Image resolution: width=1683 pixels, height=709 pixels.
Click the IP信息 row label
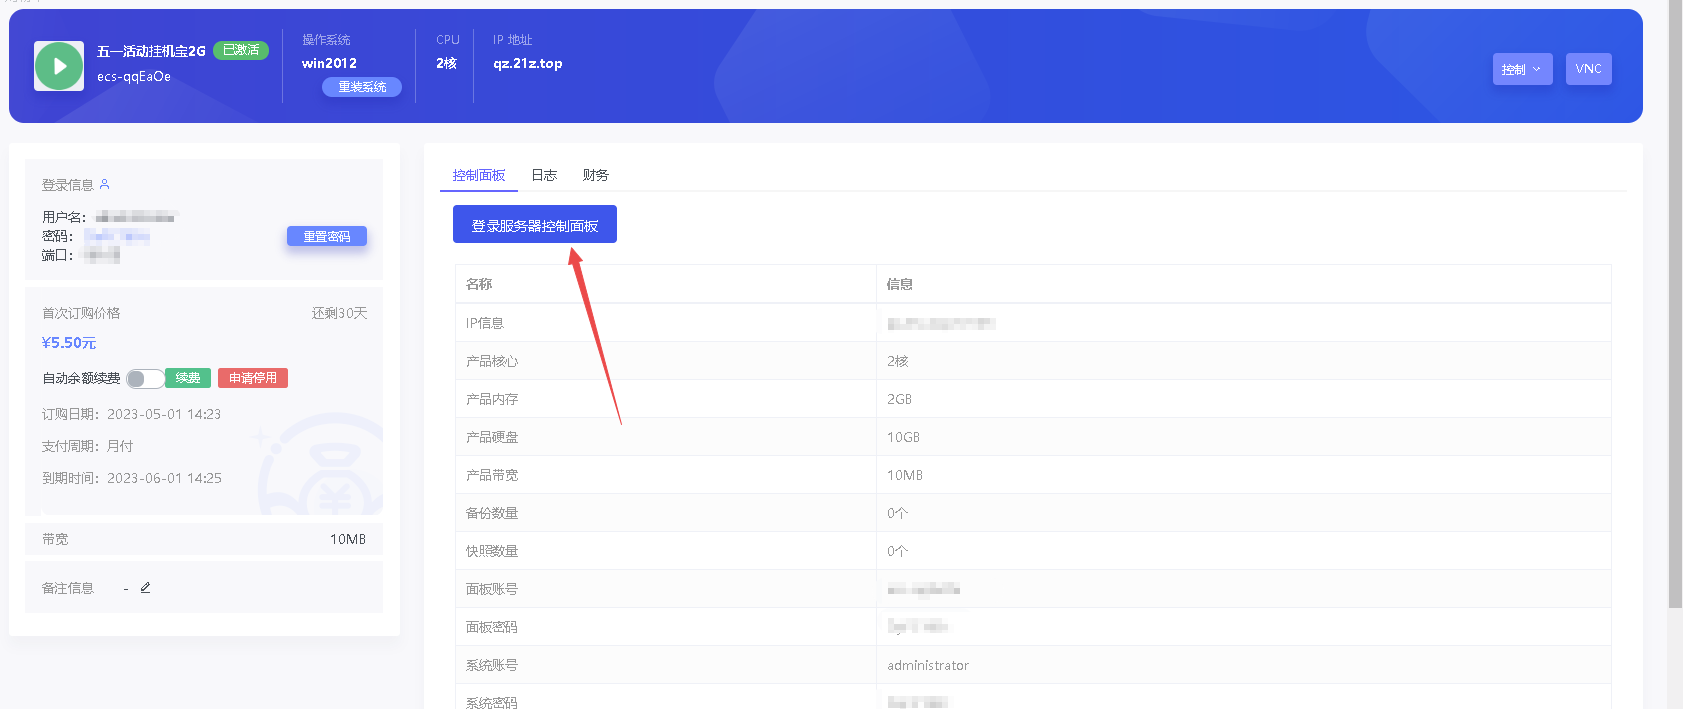(x=485, y=323)
